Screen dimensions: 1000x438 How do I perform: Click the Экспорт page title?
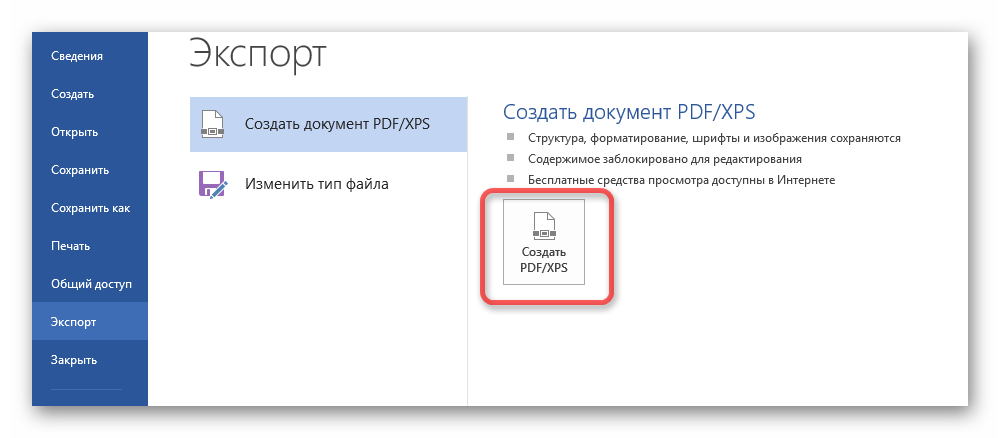[258, 55]
